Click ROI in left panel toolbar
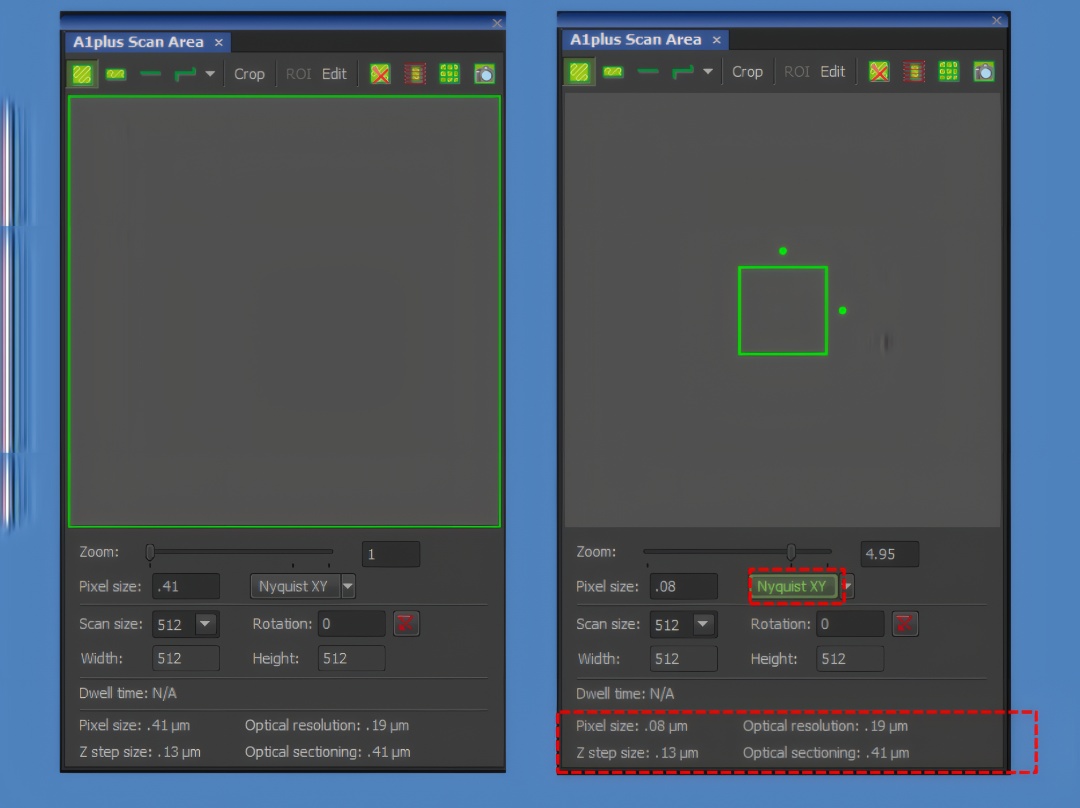Screen dimensions: 1080x808 pos(298,74)
